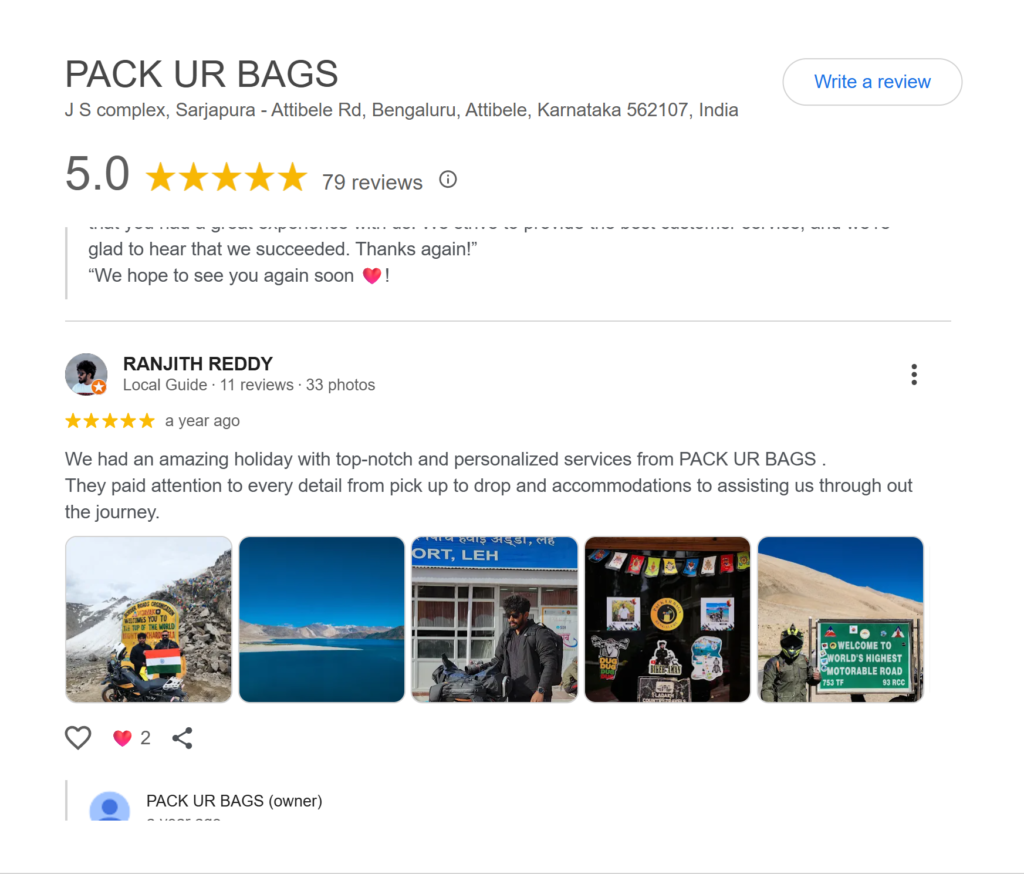Click the red heart reaction count

tap(132, 738)
